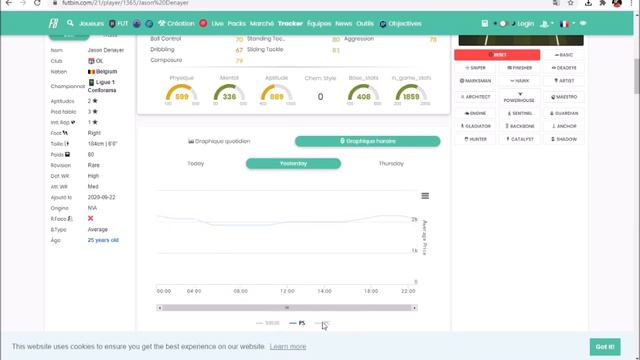Toggle PS series in chart legend
This screenshot has width=640, height=360.
297,323
